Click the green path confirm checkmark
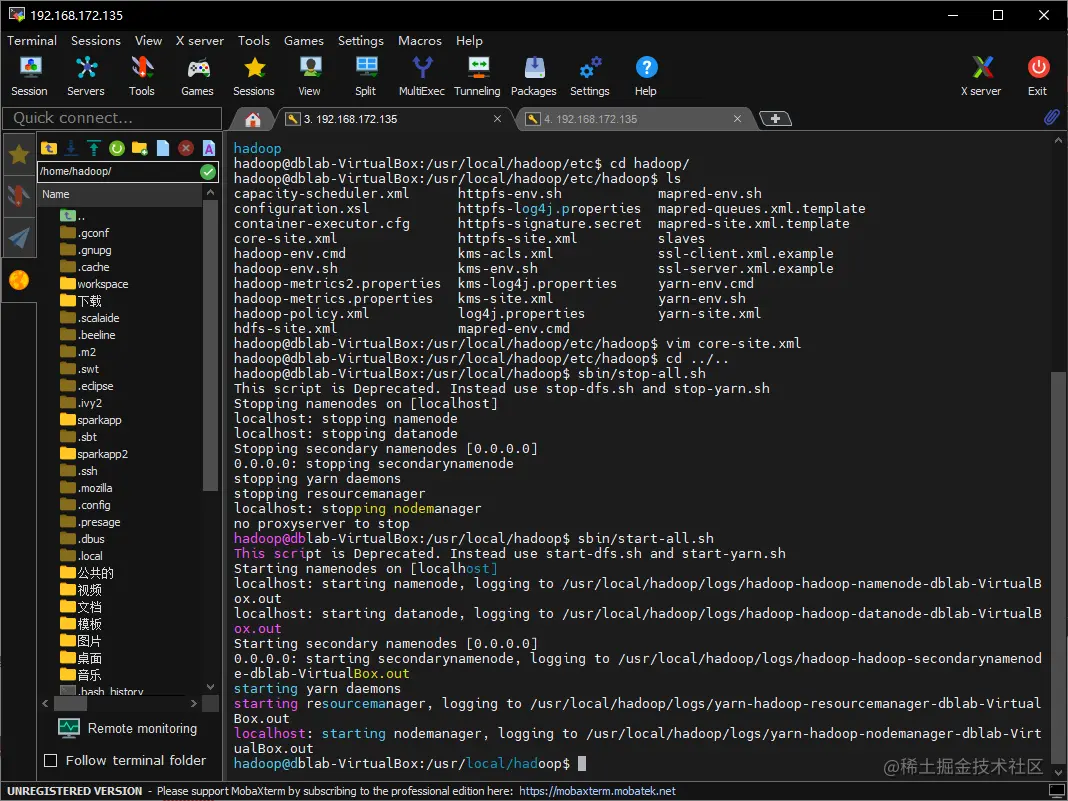The width and height of the screenshot is (1068, 801). coord(208,172)
